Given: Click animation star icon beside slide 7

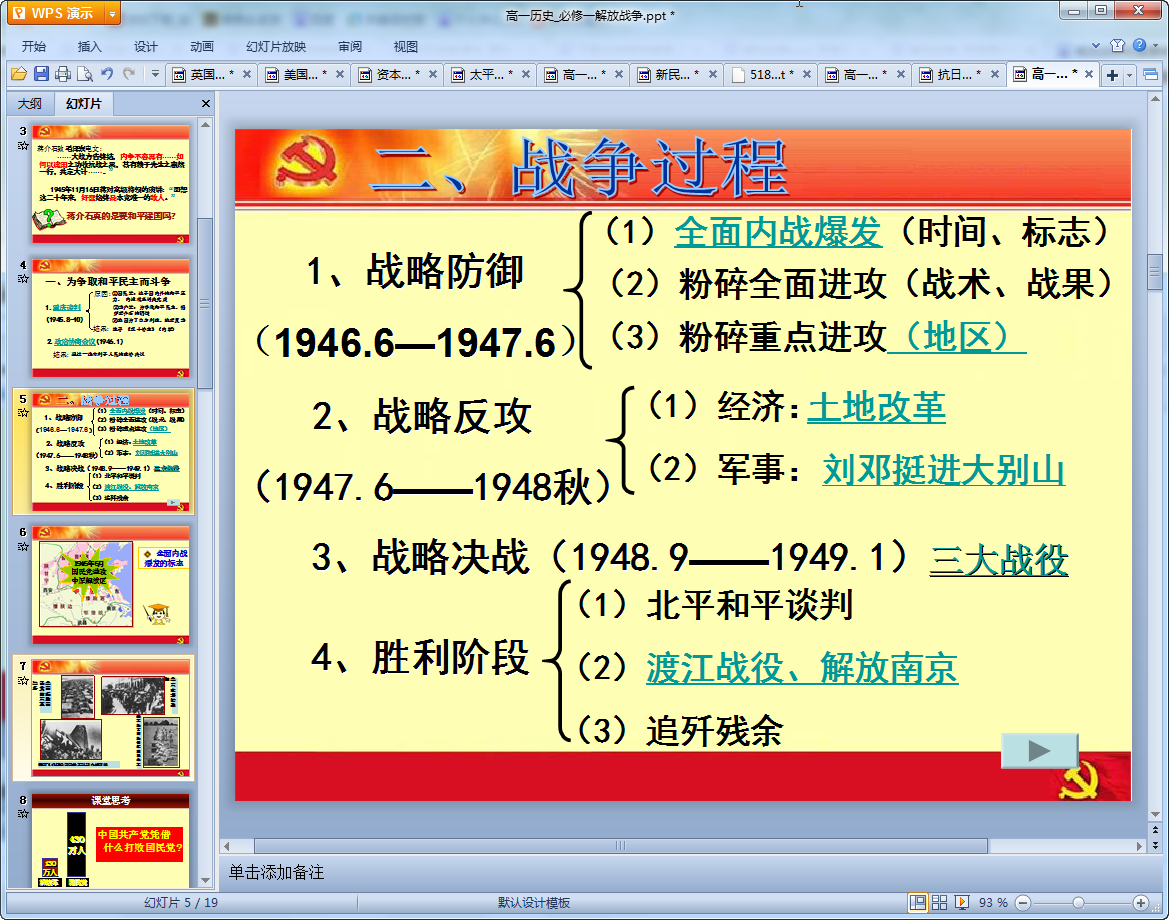Looking at the screenshot, I should (23, 680).
